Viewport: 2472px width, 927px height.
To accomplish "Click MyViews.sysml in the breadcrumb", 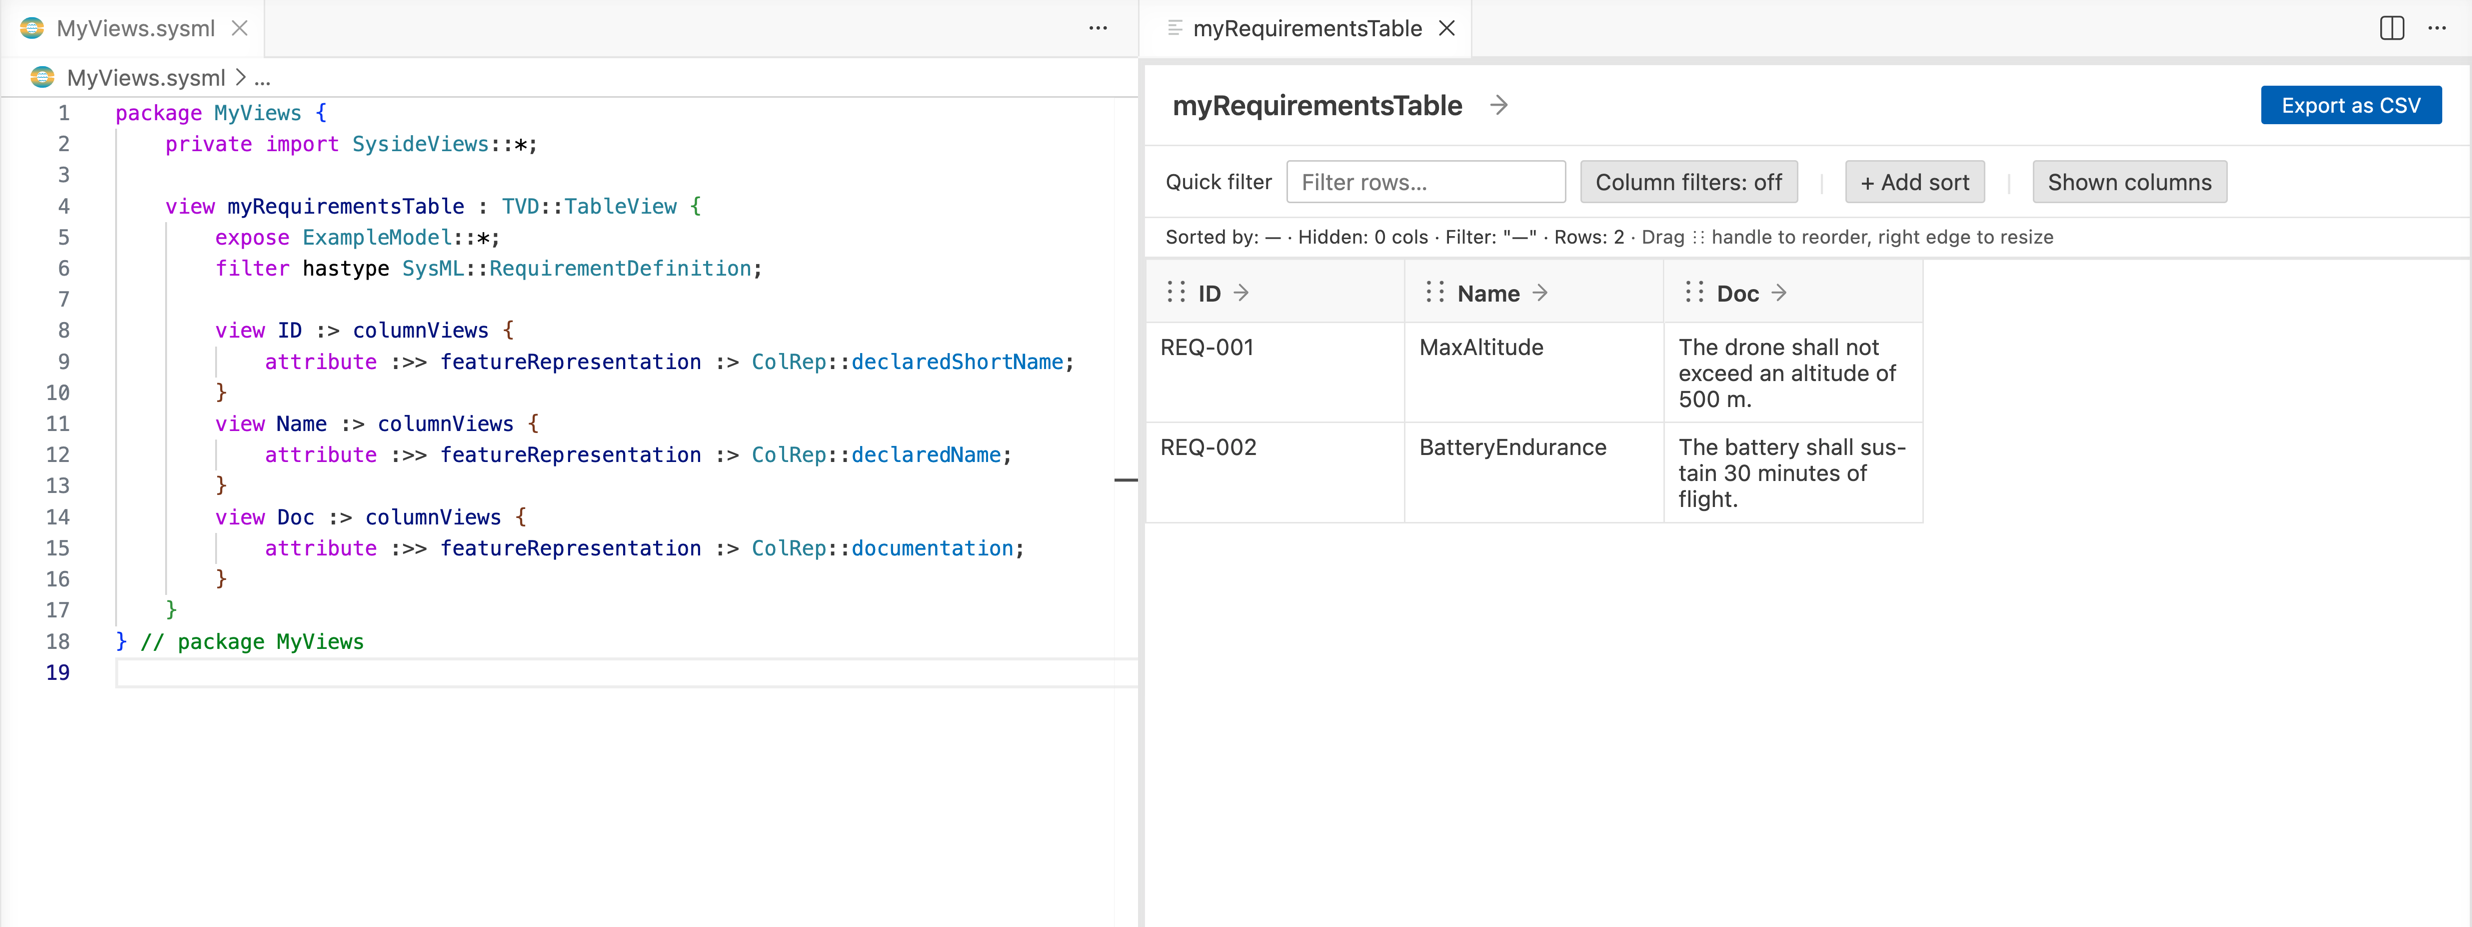I will point(146,78).
